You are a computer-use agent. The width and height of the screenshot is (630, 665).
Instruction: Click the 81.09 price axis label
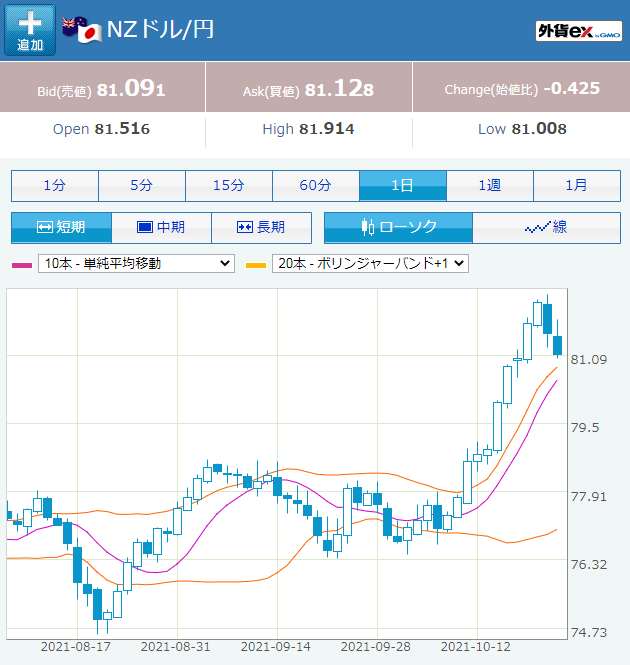tap(588, 360)
